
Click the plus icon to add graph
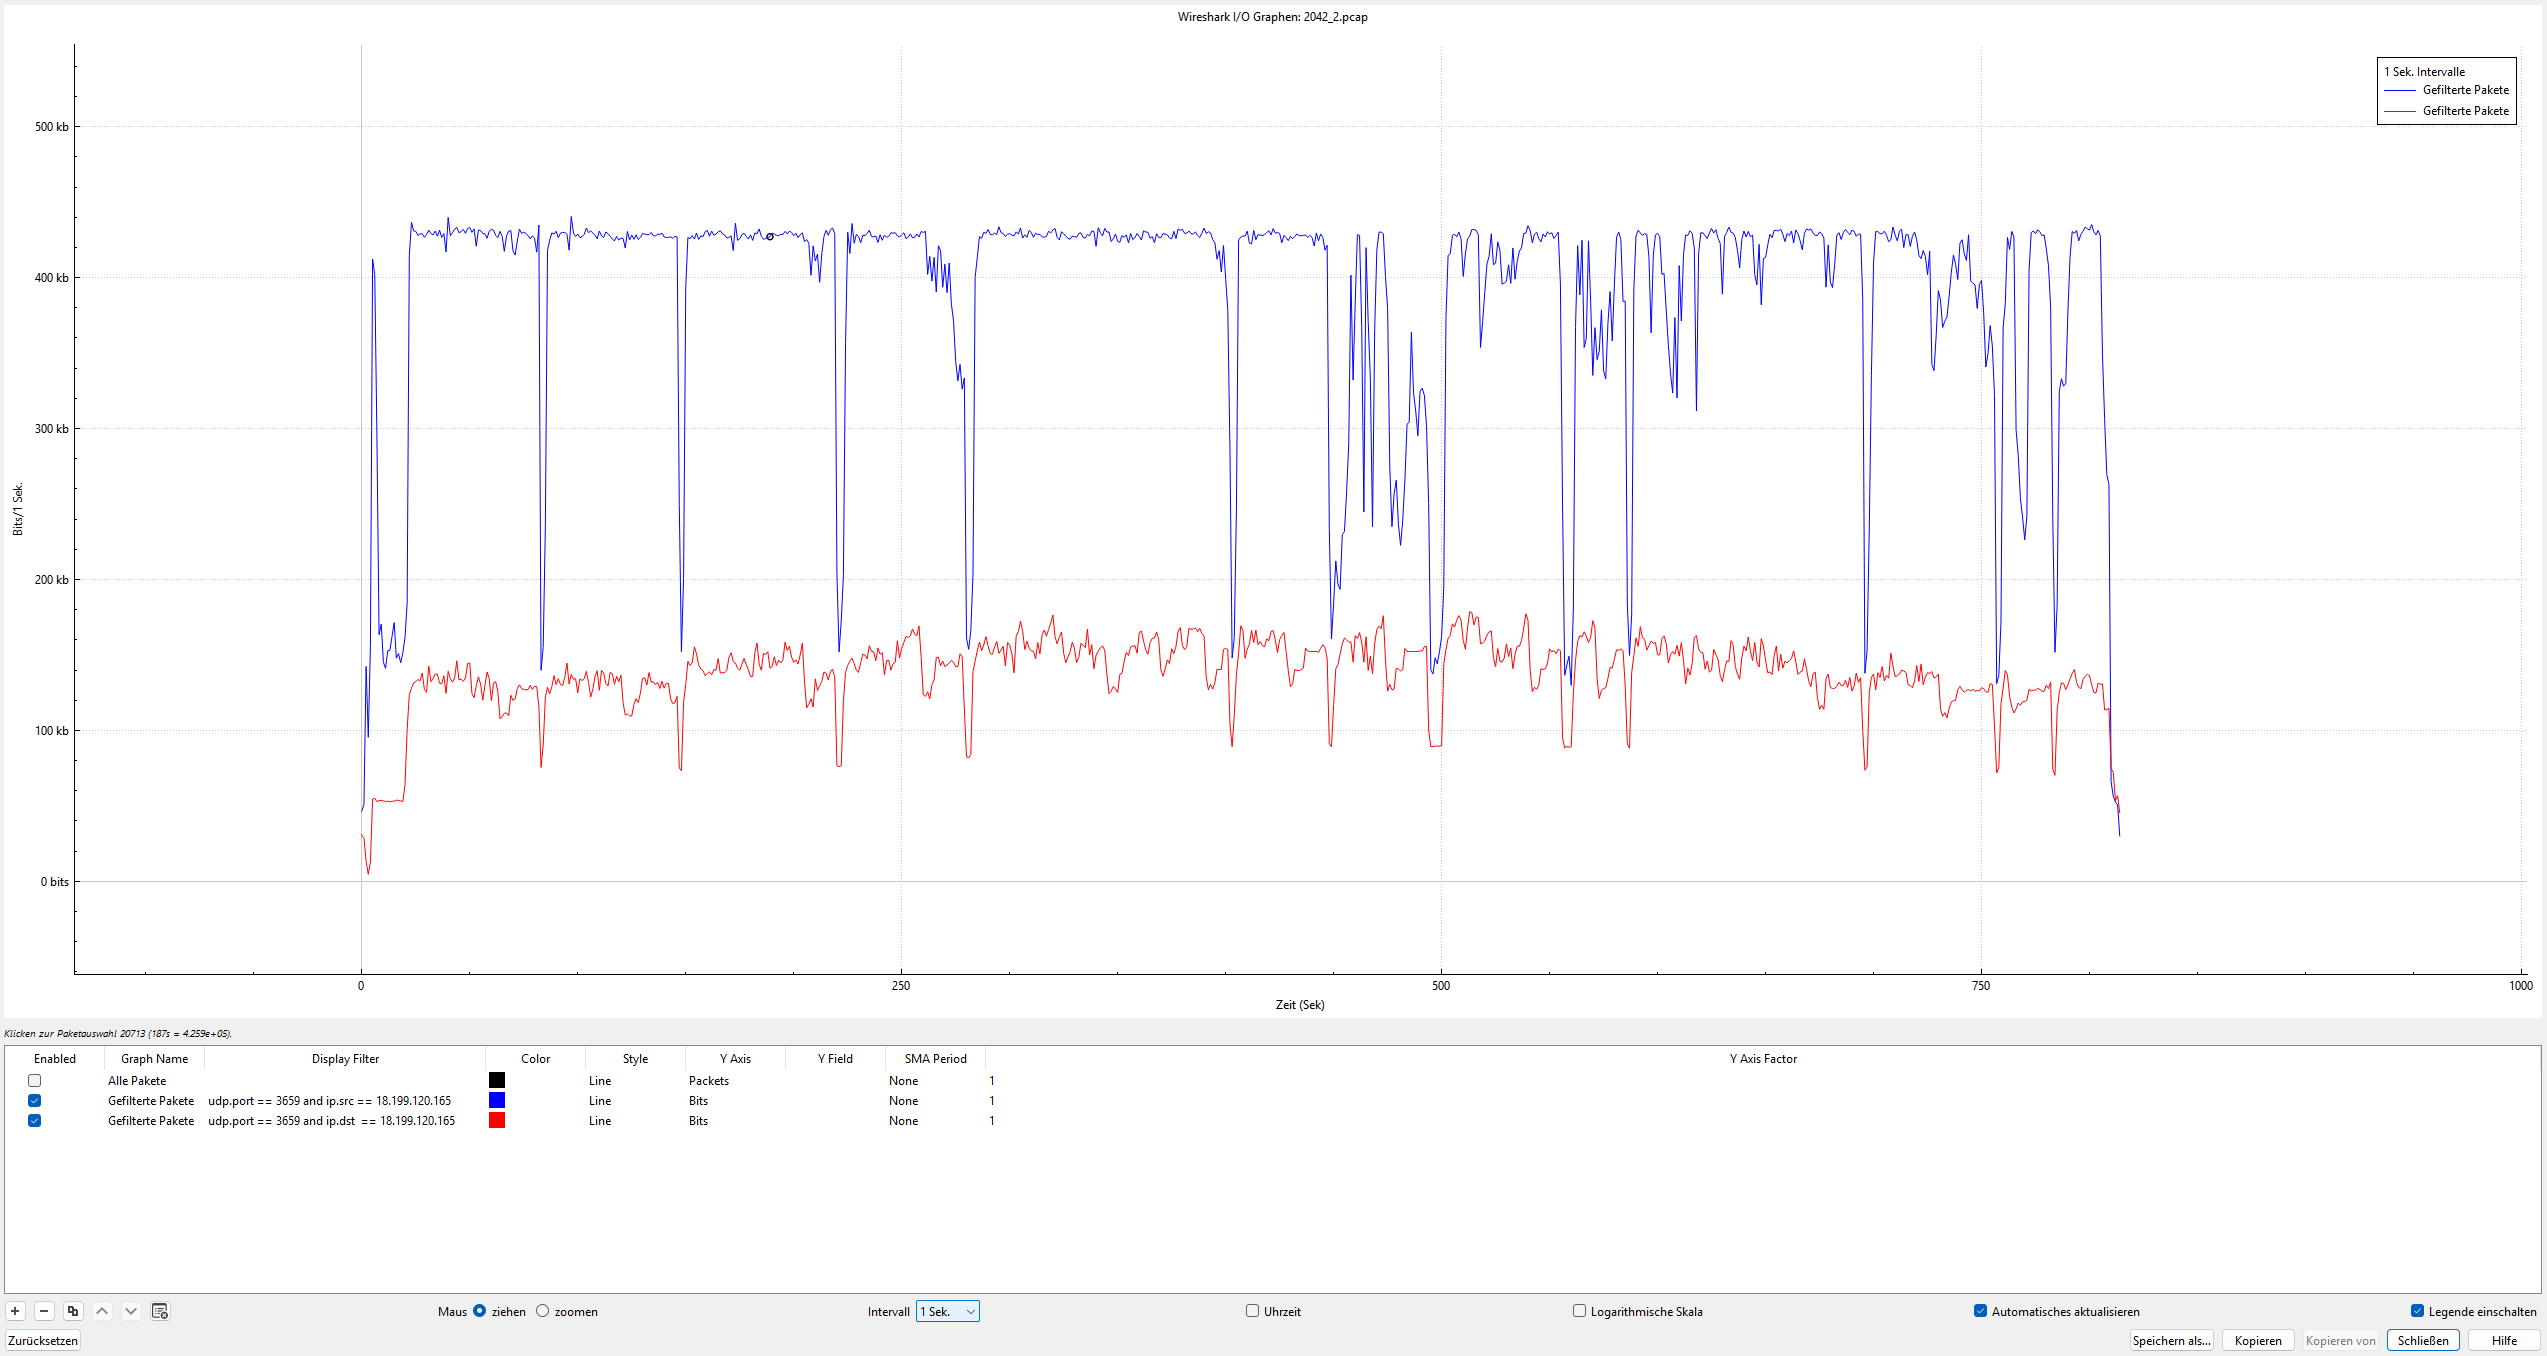tap(15, 1311)
